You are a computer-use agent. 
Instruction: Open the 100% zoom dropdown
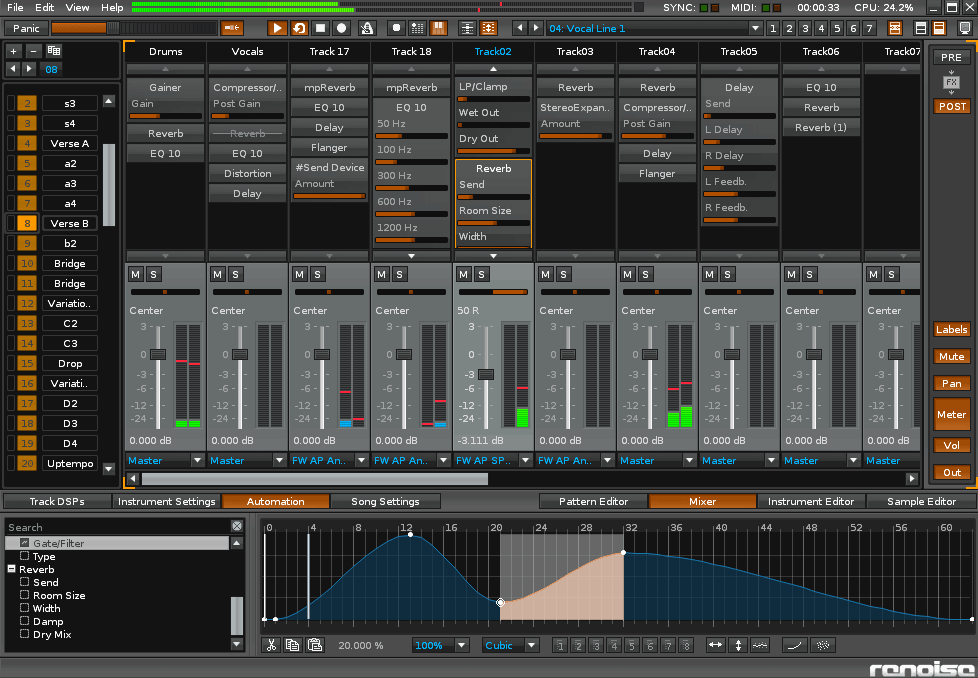[x=462, y=645]
